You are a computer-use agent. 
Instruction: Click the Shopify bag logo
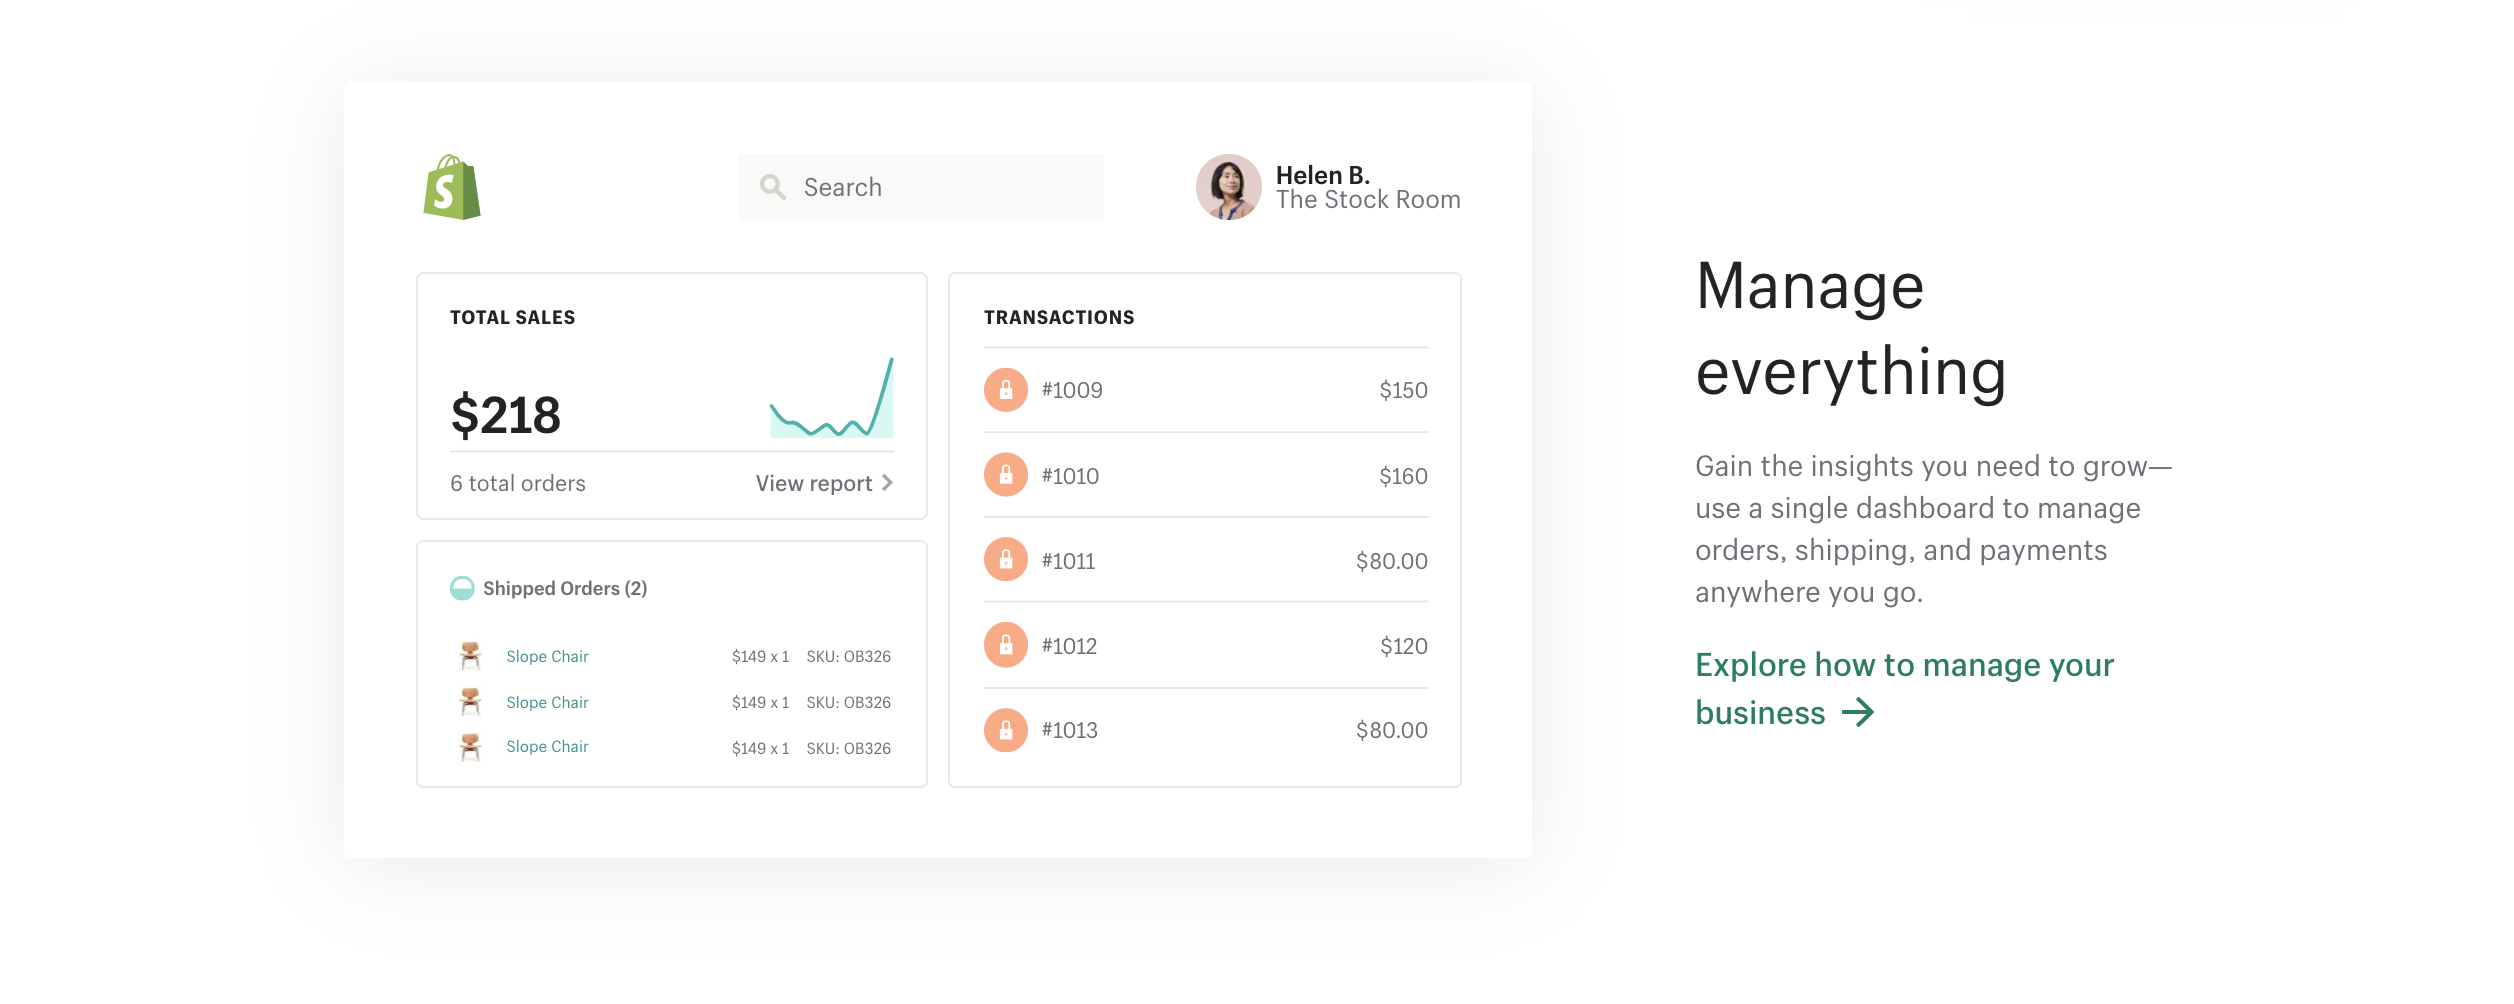pos(455,186)
